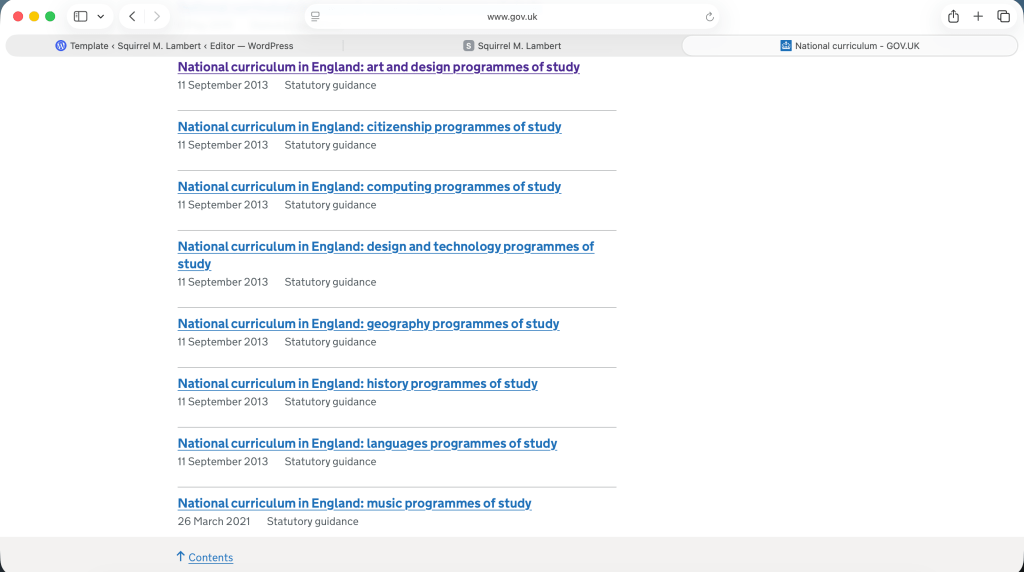
Task: Focus the www.gov.uk address bar
Action: [511, 17]
